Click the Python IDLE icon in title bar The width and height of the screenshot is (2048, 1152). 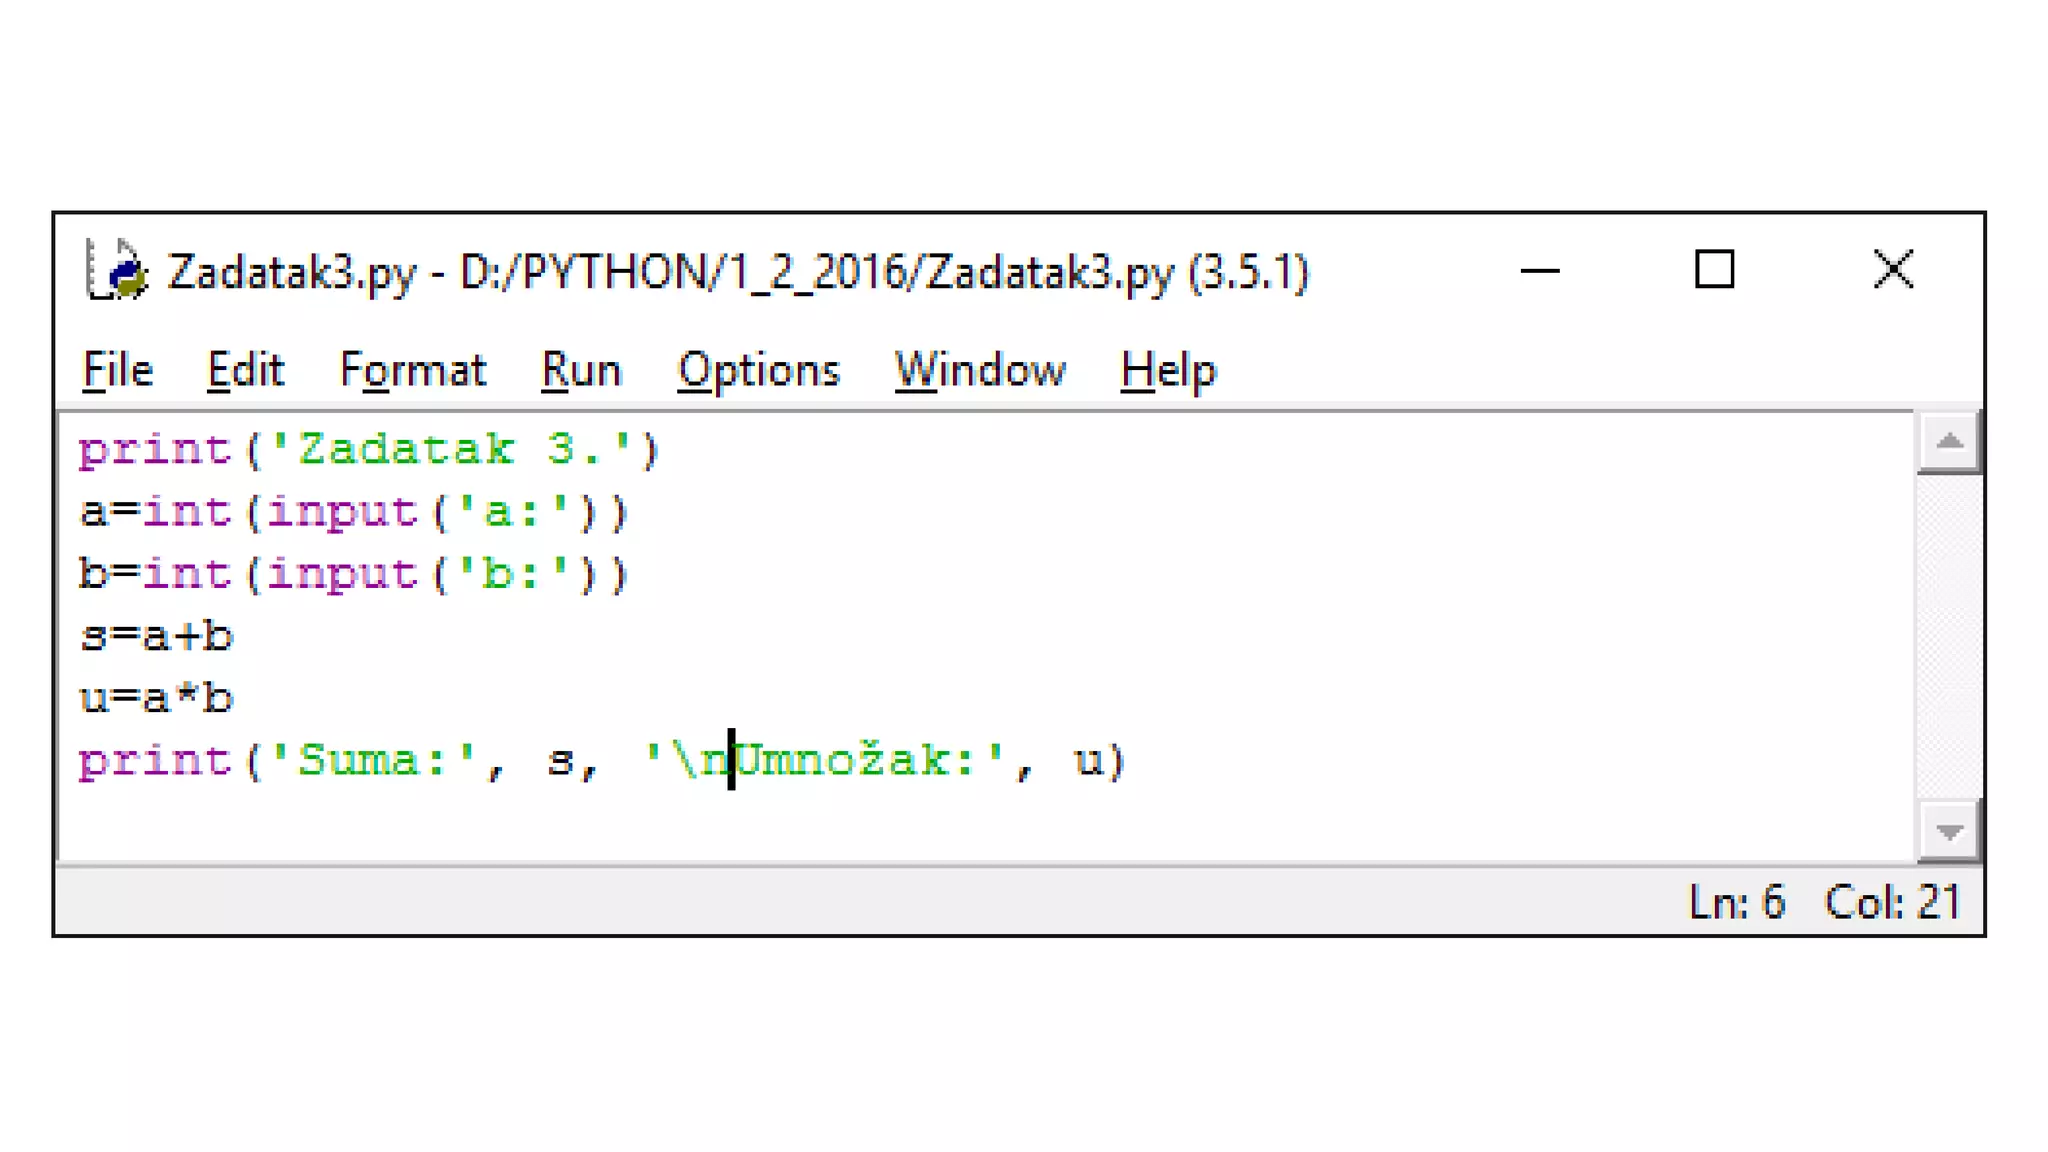[117, 271]
